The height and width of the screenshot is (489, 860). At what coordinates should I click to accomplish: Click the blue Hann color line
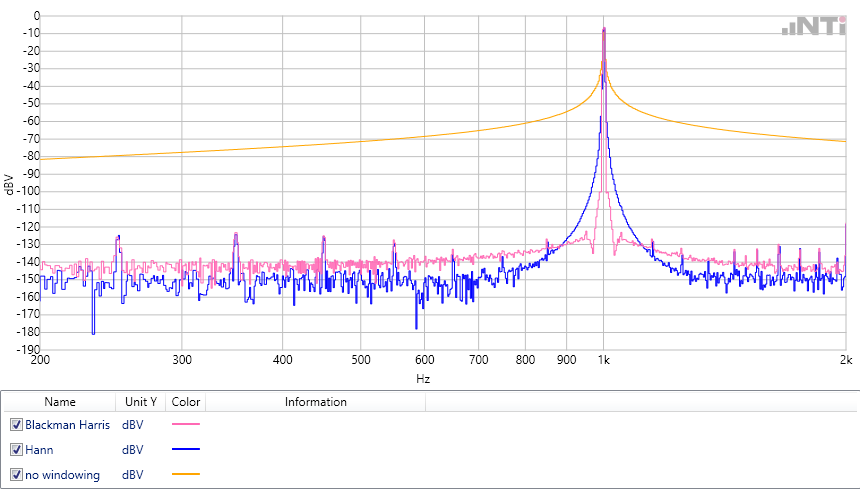point(186,450)
